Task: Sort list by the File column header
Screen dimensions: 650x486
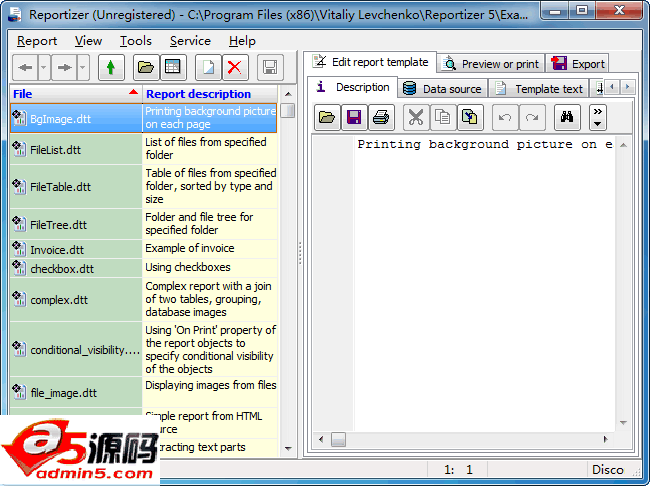Action: 76,94
